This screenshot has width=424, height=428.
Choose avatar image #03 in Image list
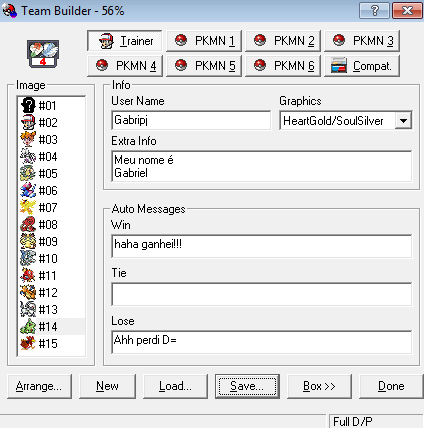(52, 139)
